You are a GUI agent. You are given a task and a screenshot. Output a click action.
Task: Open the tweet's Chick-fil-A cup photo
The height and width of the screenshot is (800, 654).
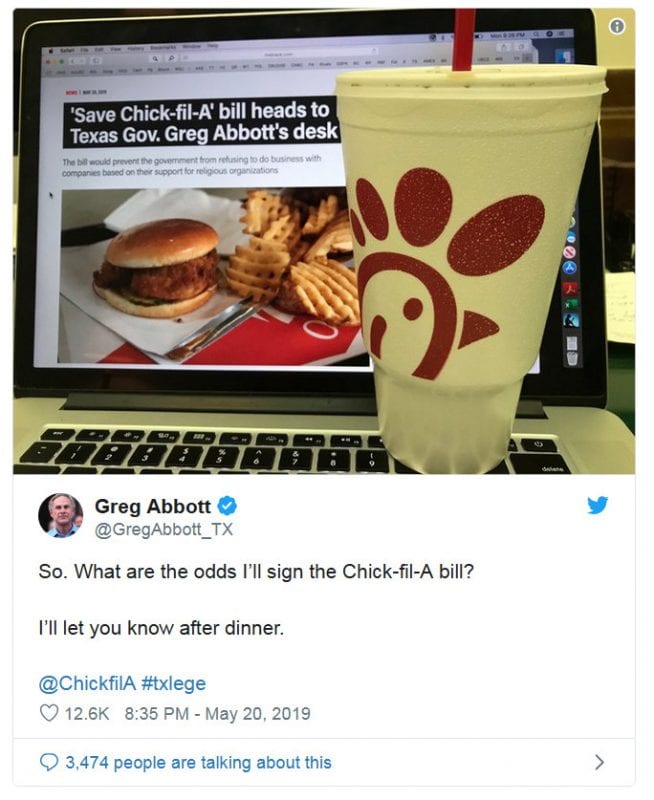pyautogui.click(x=324, y=241)
